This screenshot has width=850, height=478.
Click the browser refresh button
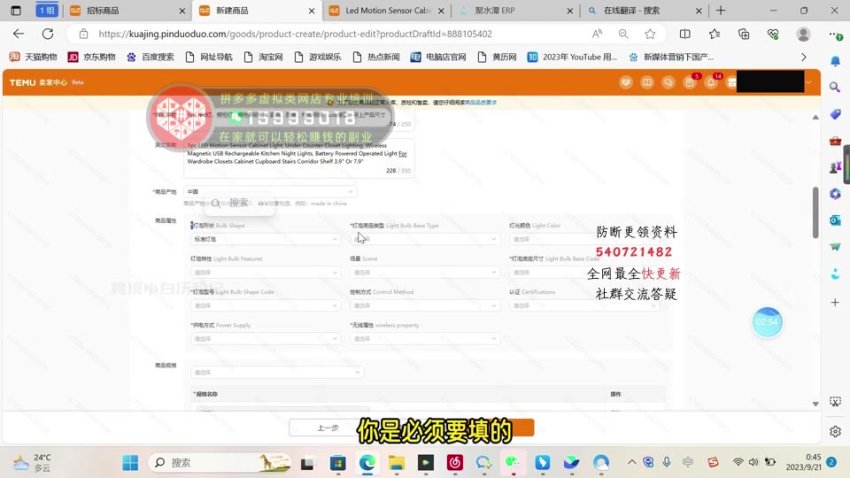[x=47, y=33]
